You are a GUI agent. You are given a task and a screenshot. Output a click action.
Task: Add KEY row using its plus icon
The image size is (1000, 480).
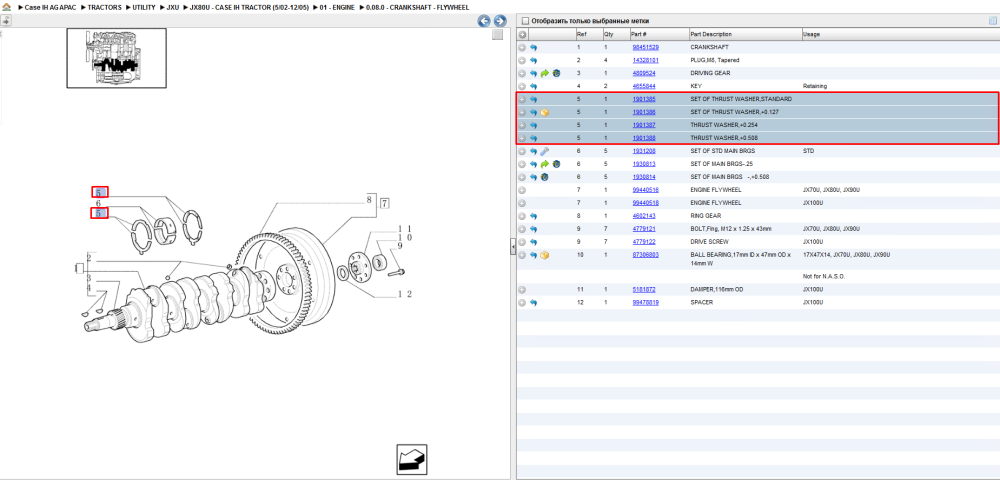click(x=522, y=86)
